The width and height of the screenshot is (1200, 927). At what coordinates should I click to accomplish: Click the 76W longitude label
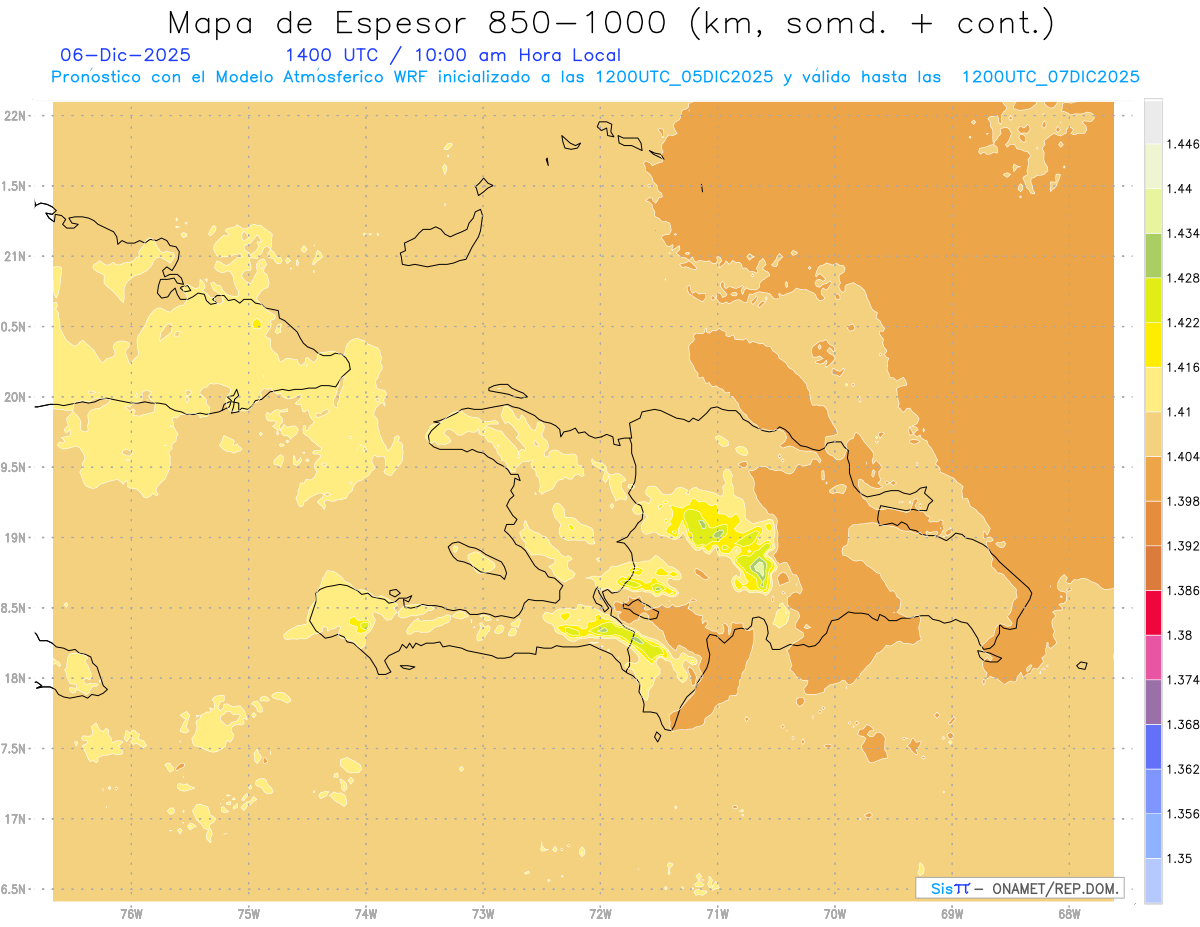point(131,913)
